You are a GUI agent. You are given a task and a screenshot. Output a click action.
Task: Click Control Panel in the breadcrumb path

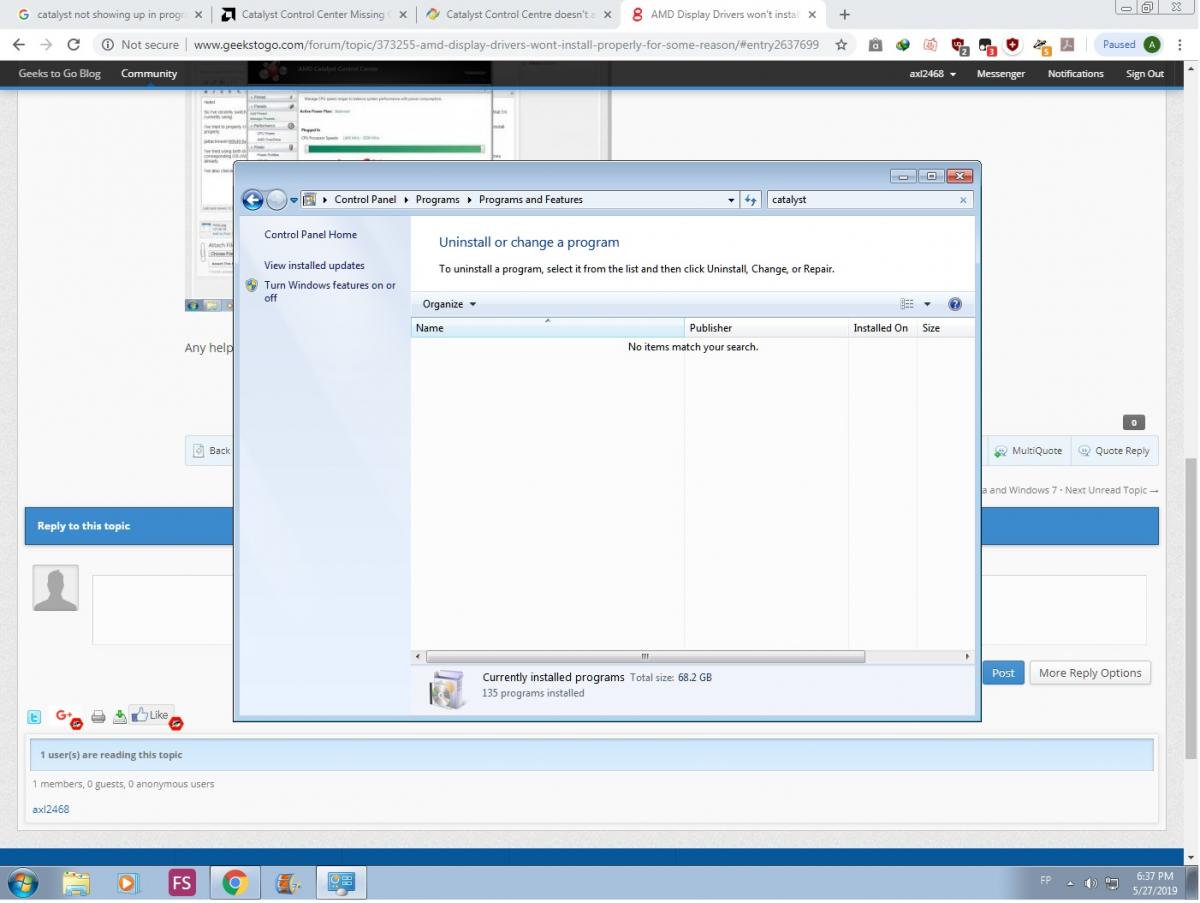[365, 200]
